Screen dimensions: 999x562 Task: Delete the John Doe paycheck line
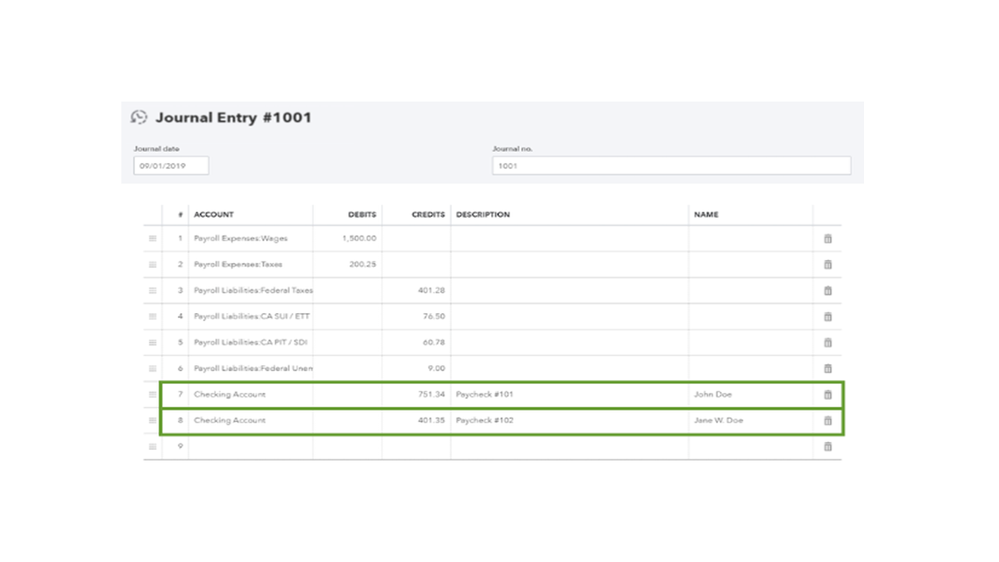tap(827, 395)
